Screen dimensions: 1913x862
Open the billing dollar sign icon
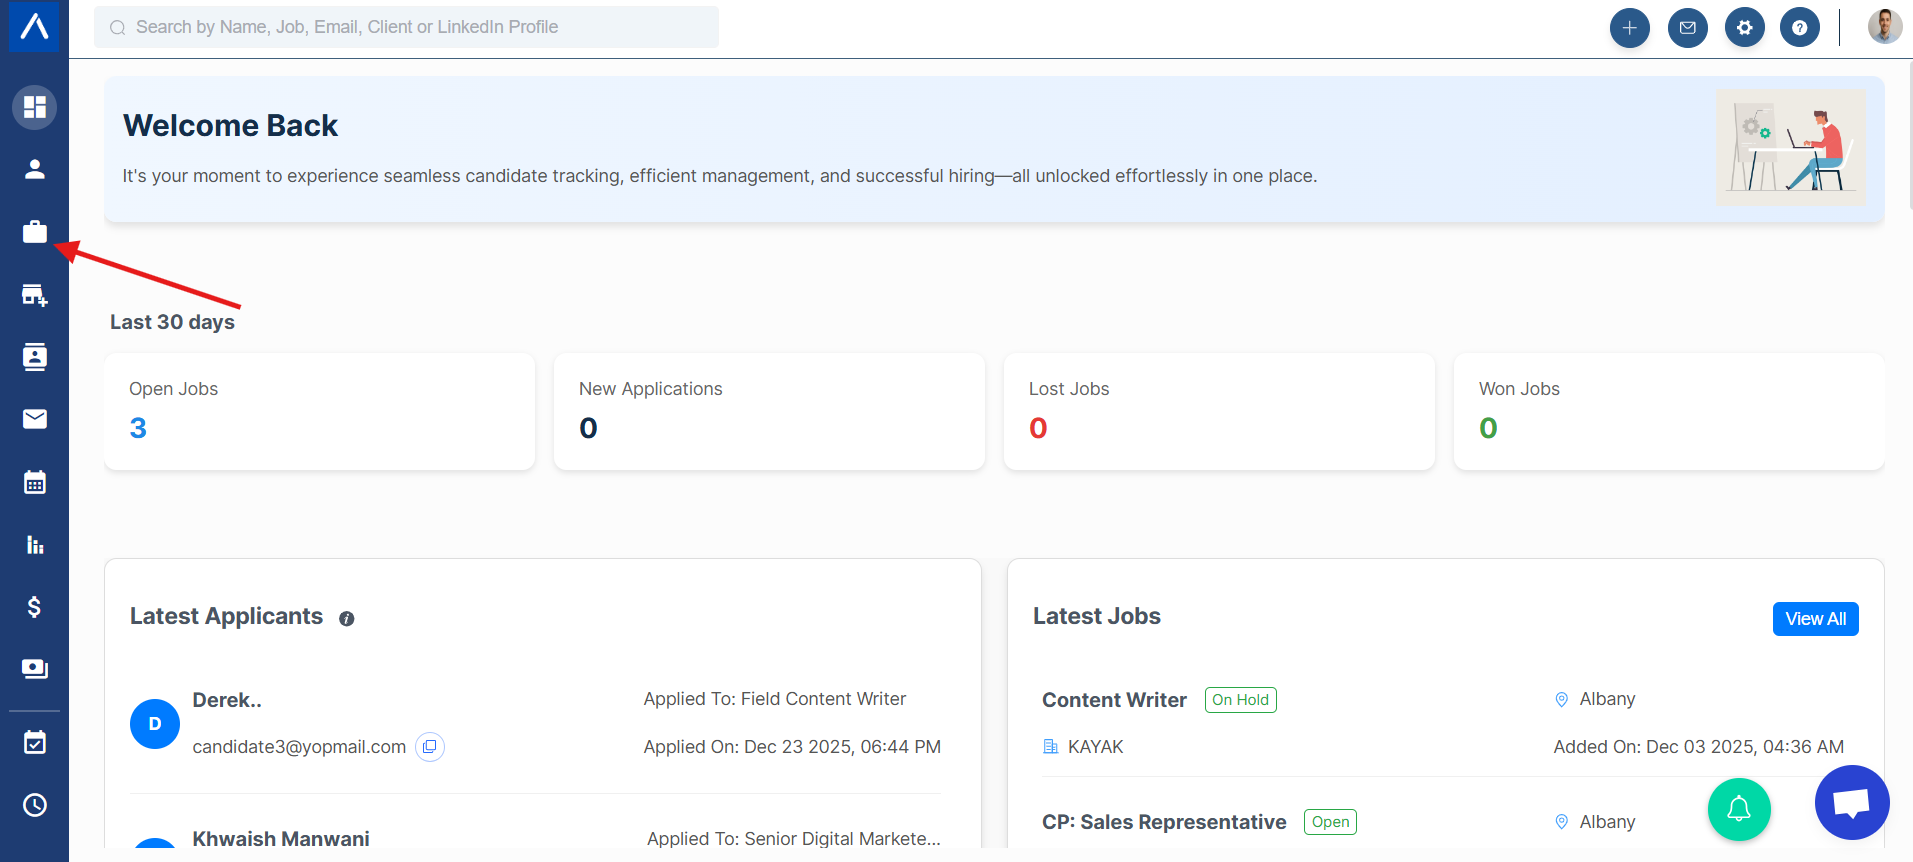(34, 607)
